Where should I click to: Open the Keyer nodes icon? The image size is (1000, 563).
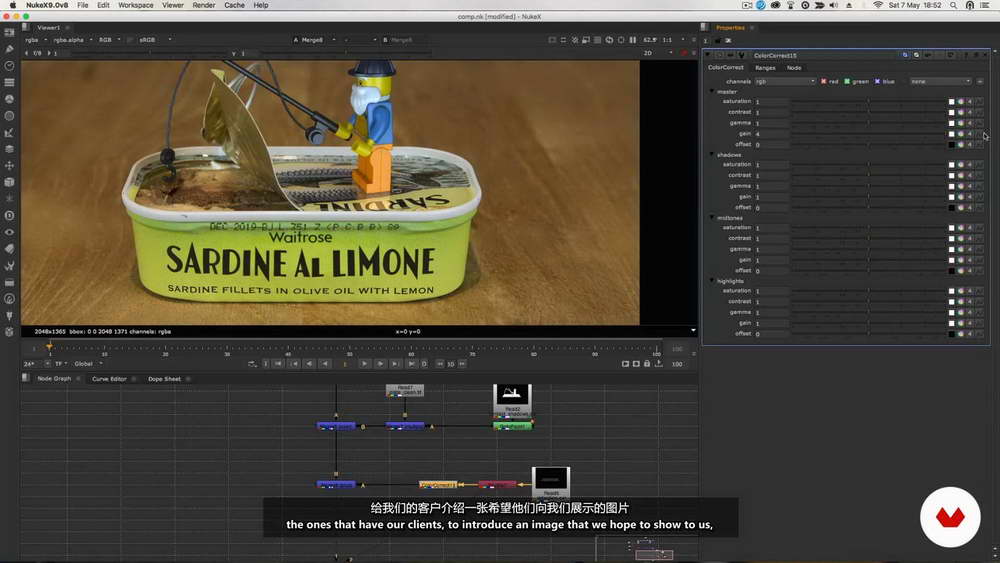(x=9, y=133)
